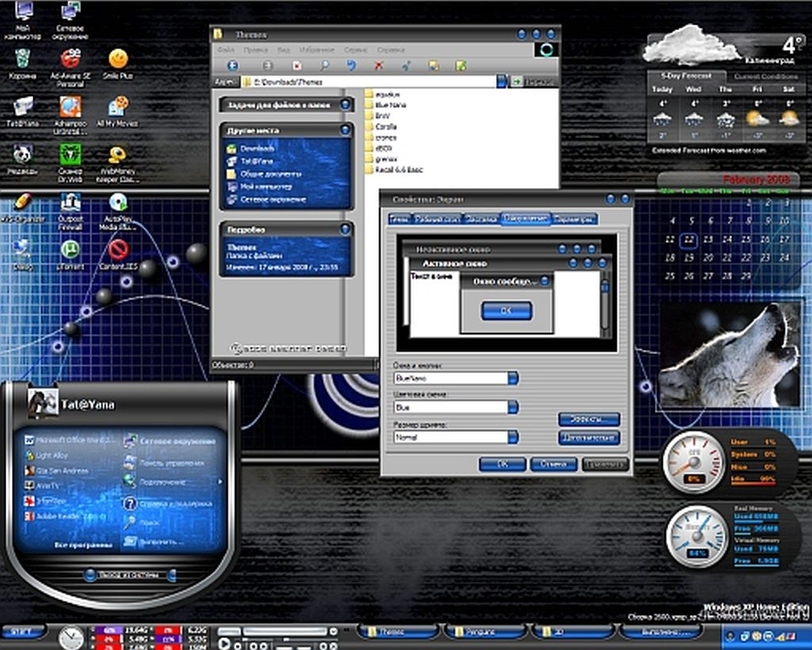
Task: Open the Цветовая схема Blue dropdown
Action: [x=513, y=407]
